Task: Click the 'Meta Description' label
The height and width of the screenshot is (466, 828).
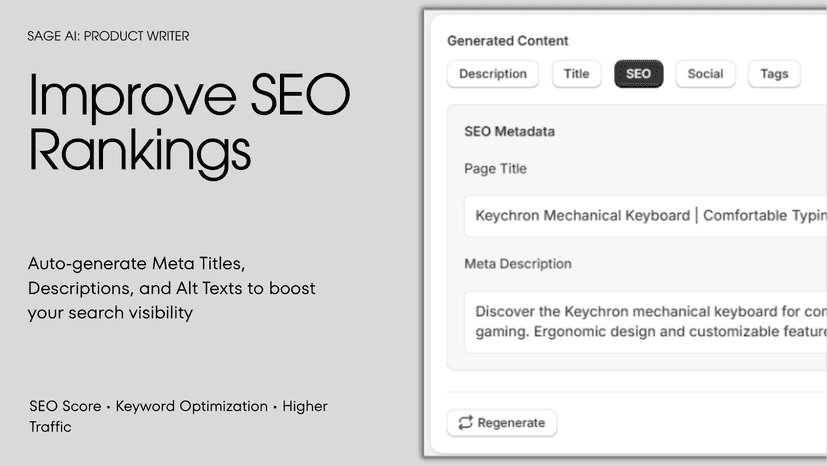Action: coord(518,264)
